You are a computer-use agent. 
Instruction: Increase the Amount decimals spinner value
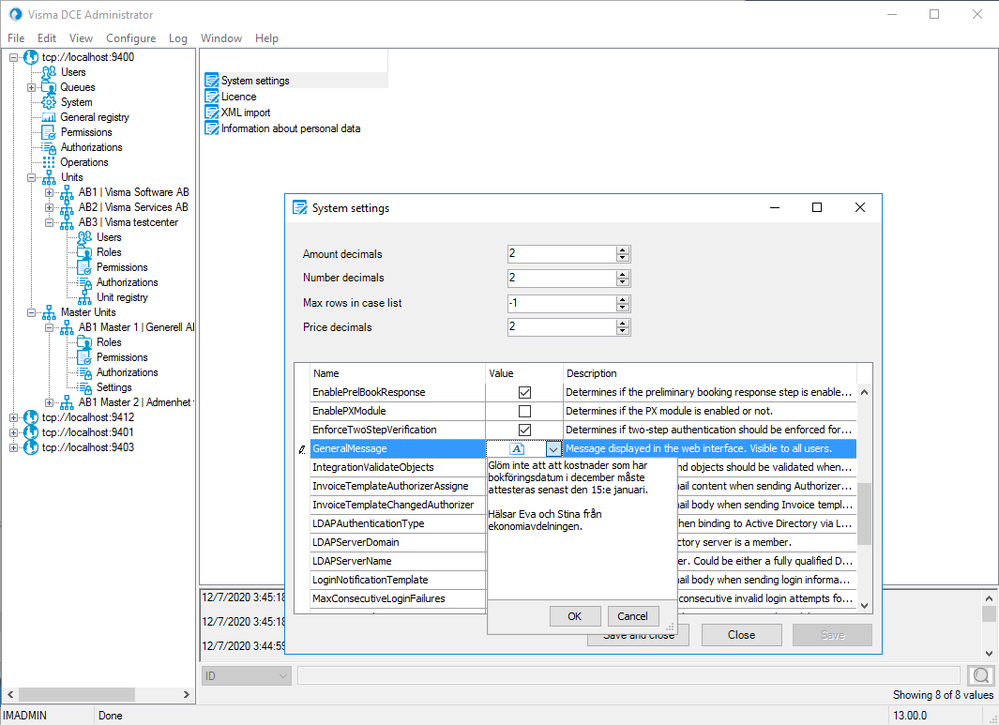pyautogui.click(x=622, y=250)
